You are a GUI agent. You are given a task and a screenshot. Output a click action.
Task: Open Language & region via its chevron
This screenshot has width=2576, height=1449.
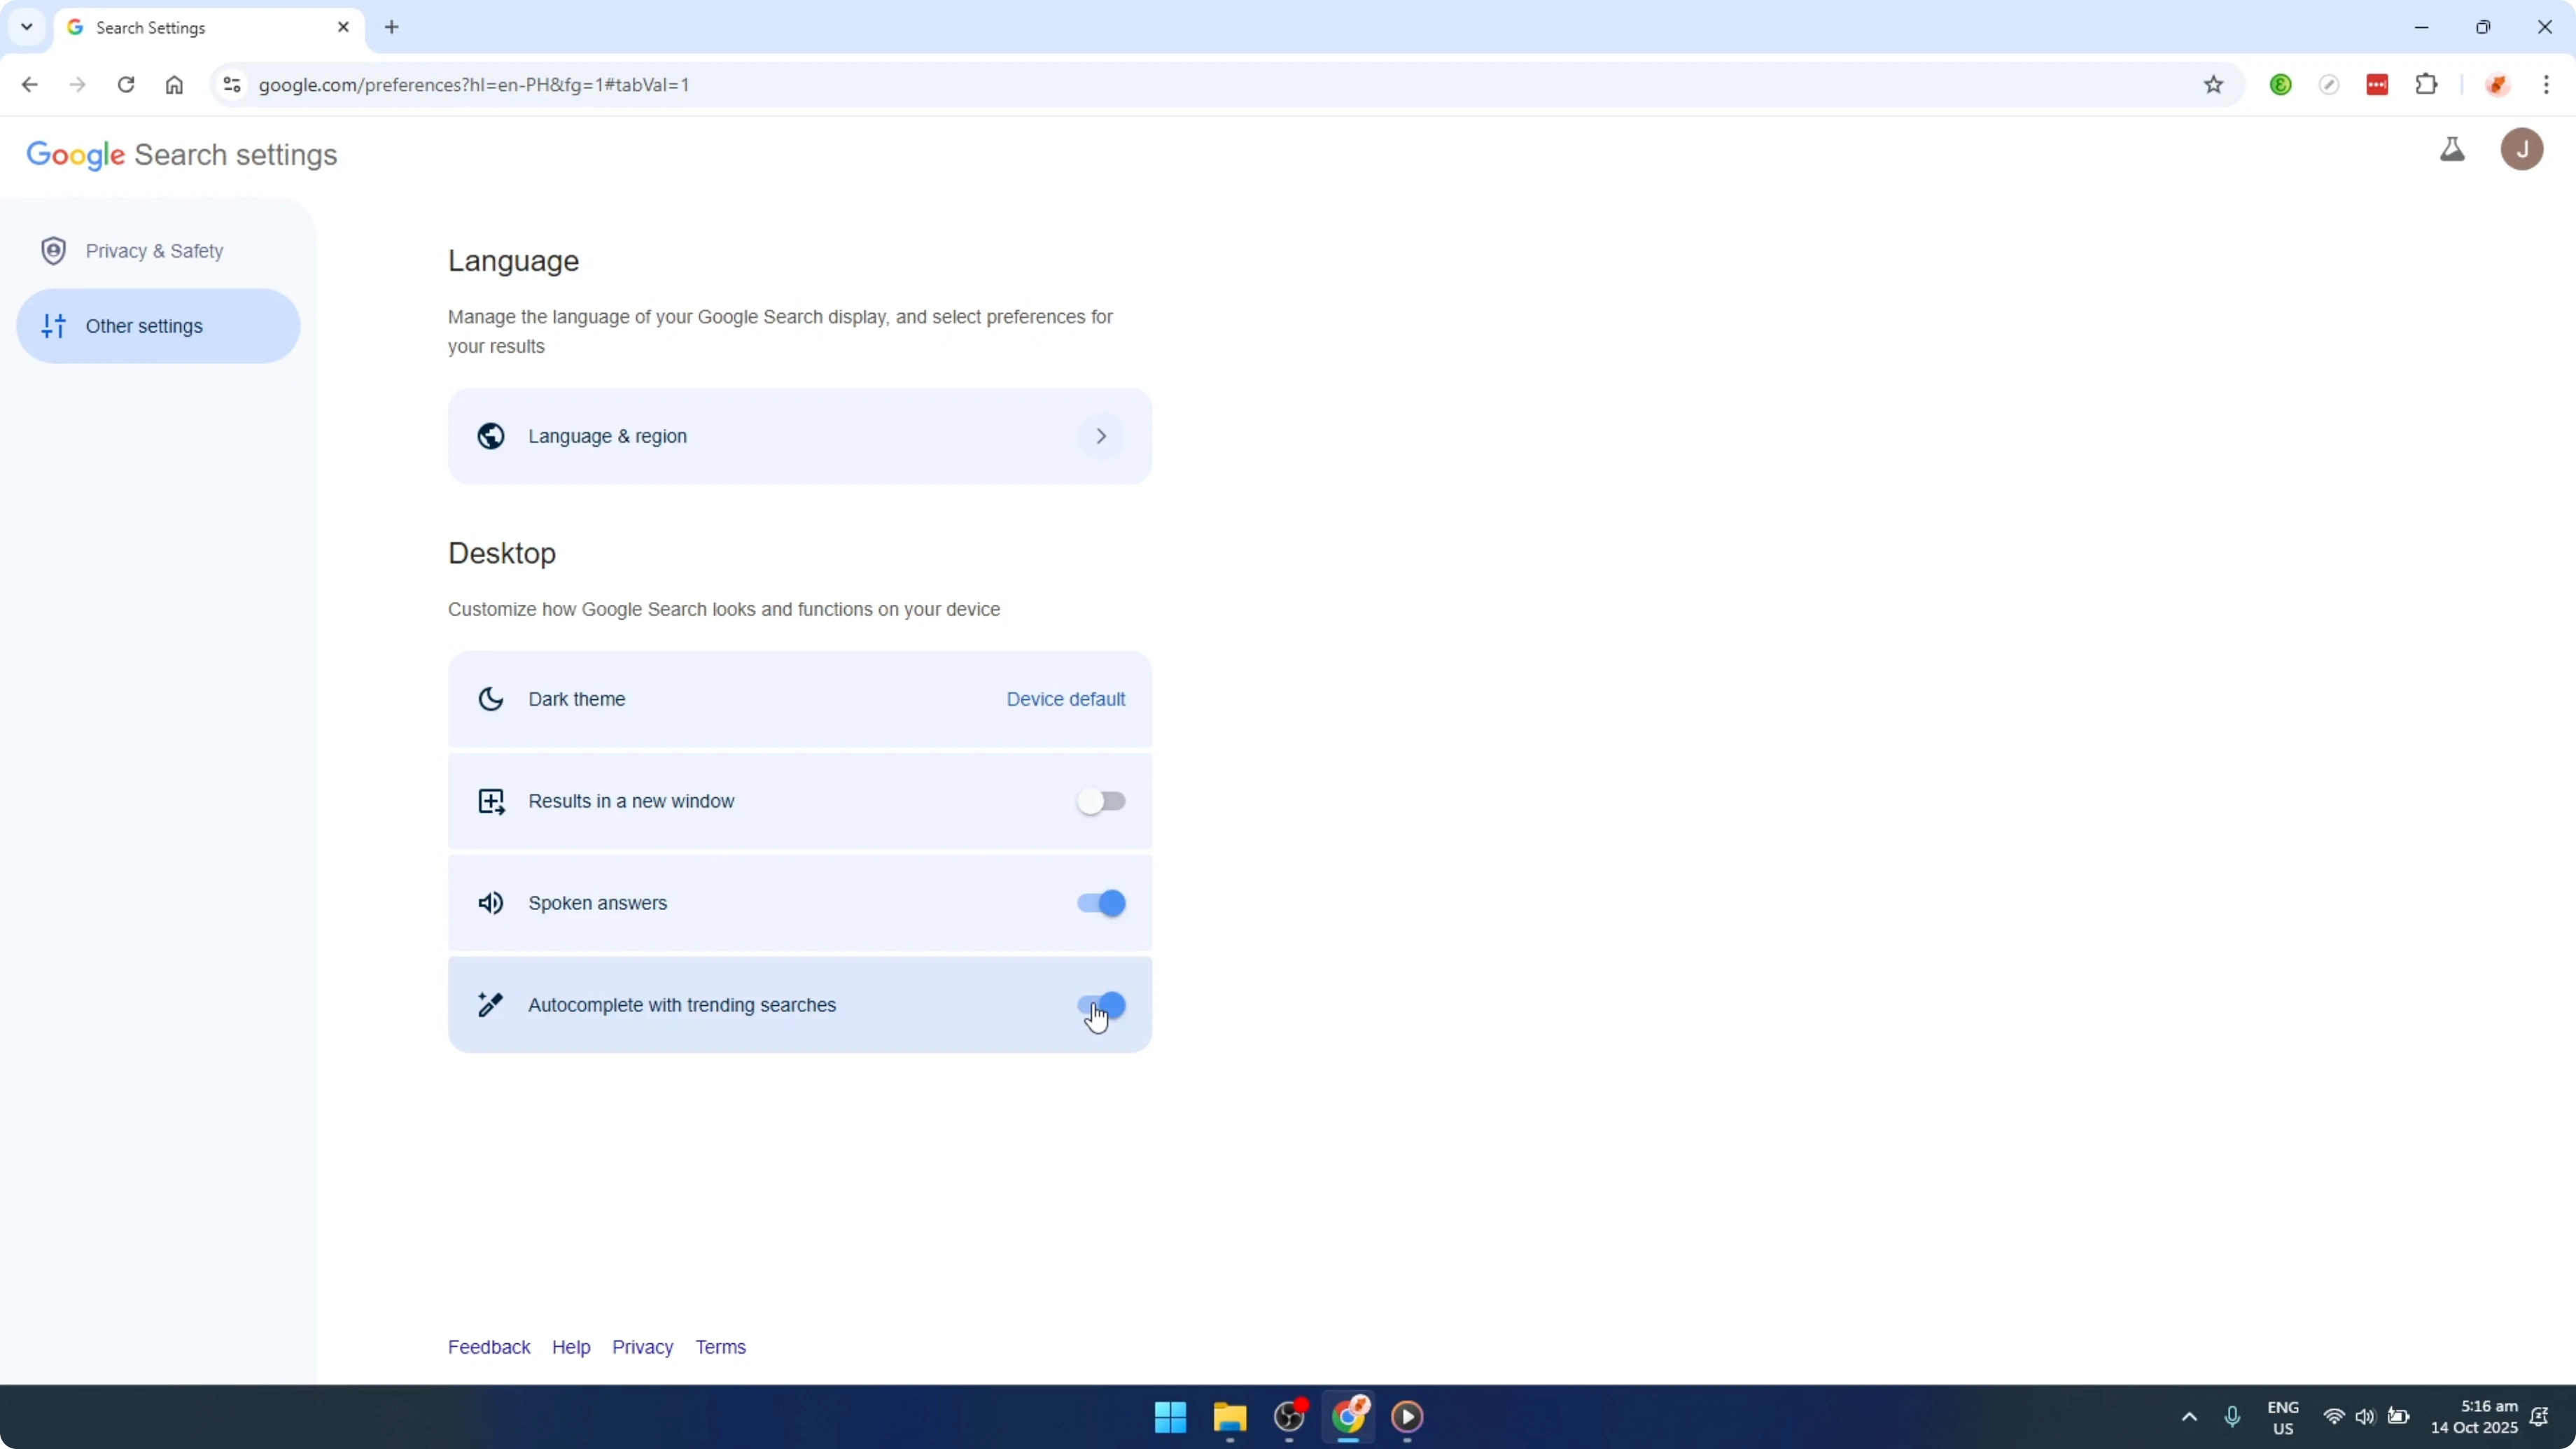(1101, 436)
